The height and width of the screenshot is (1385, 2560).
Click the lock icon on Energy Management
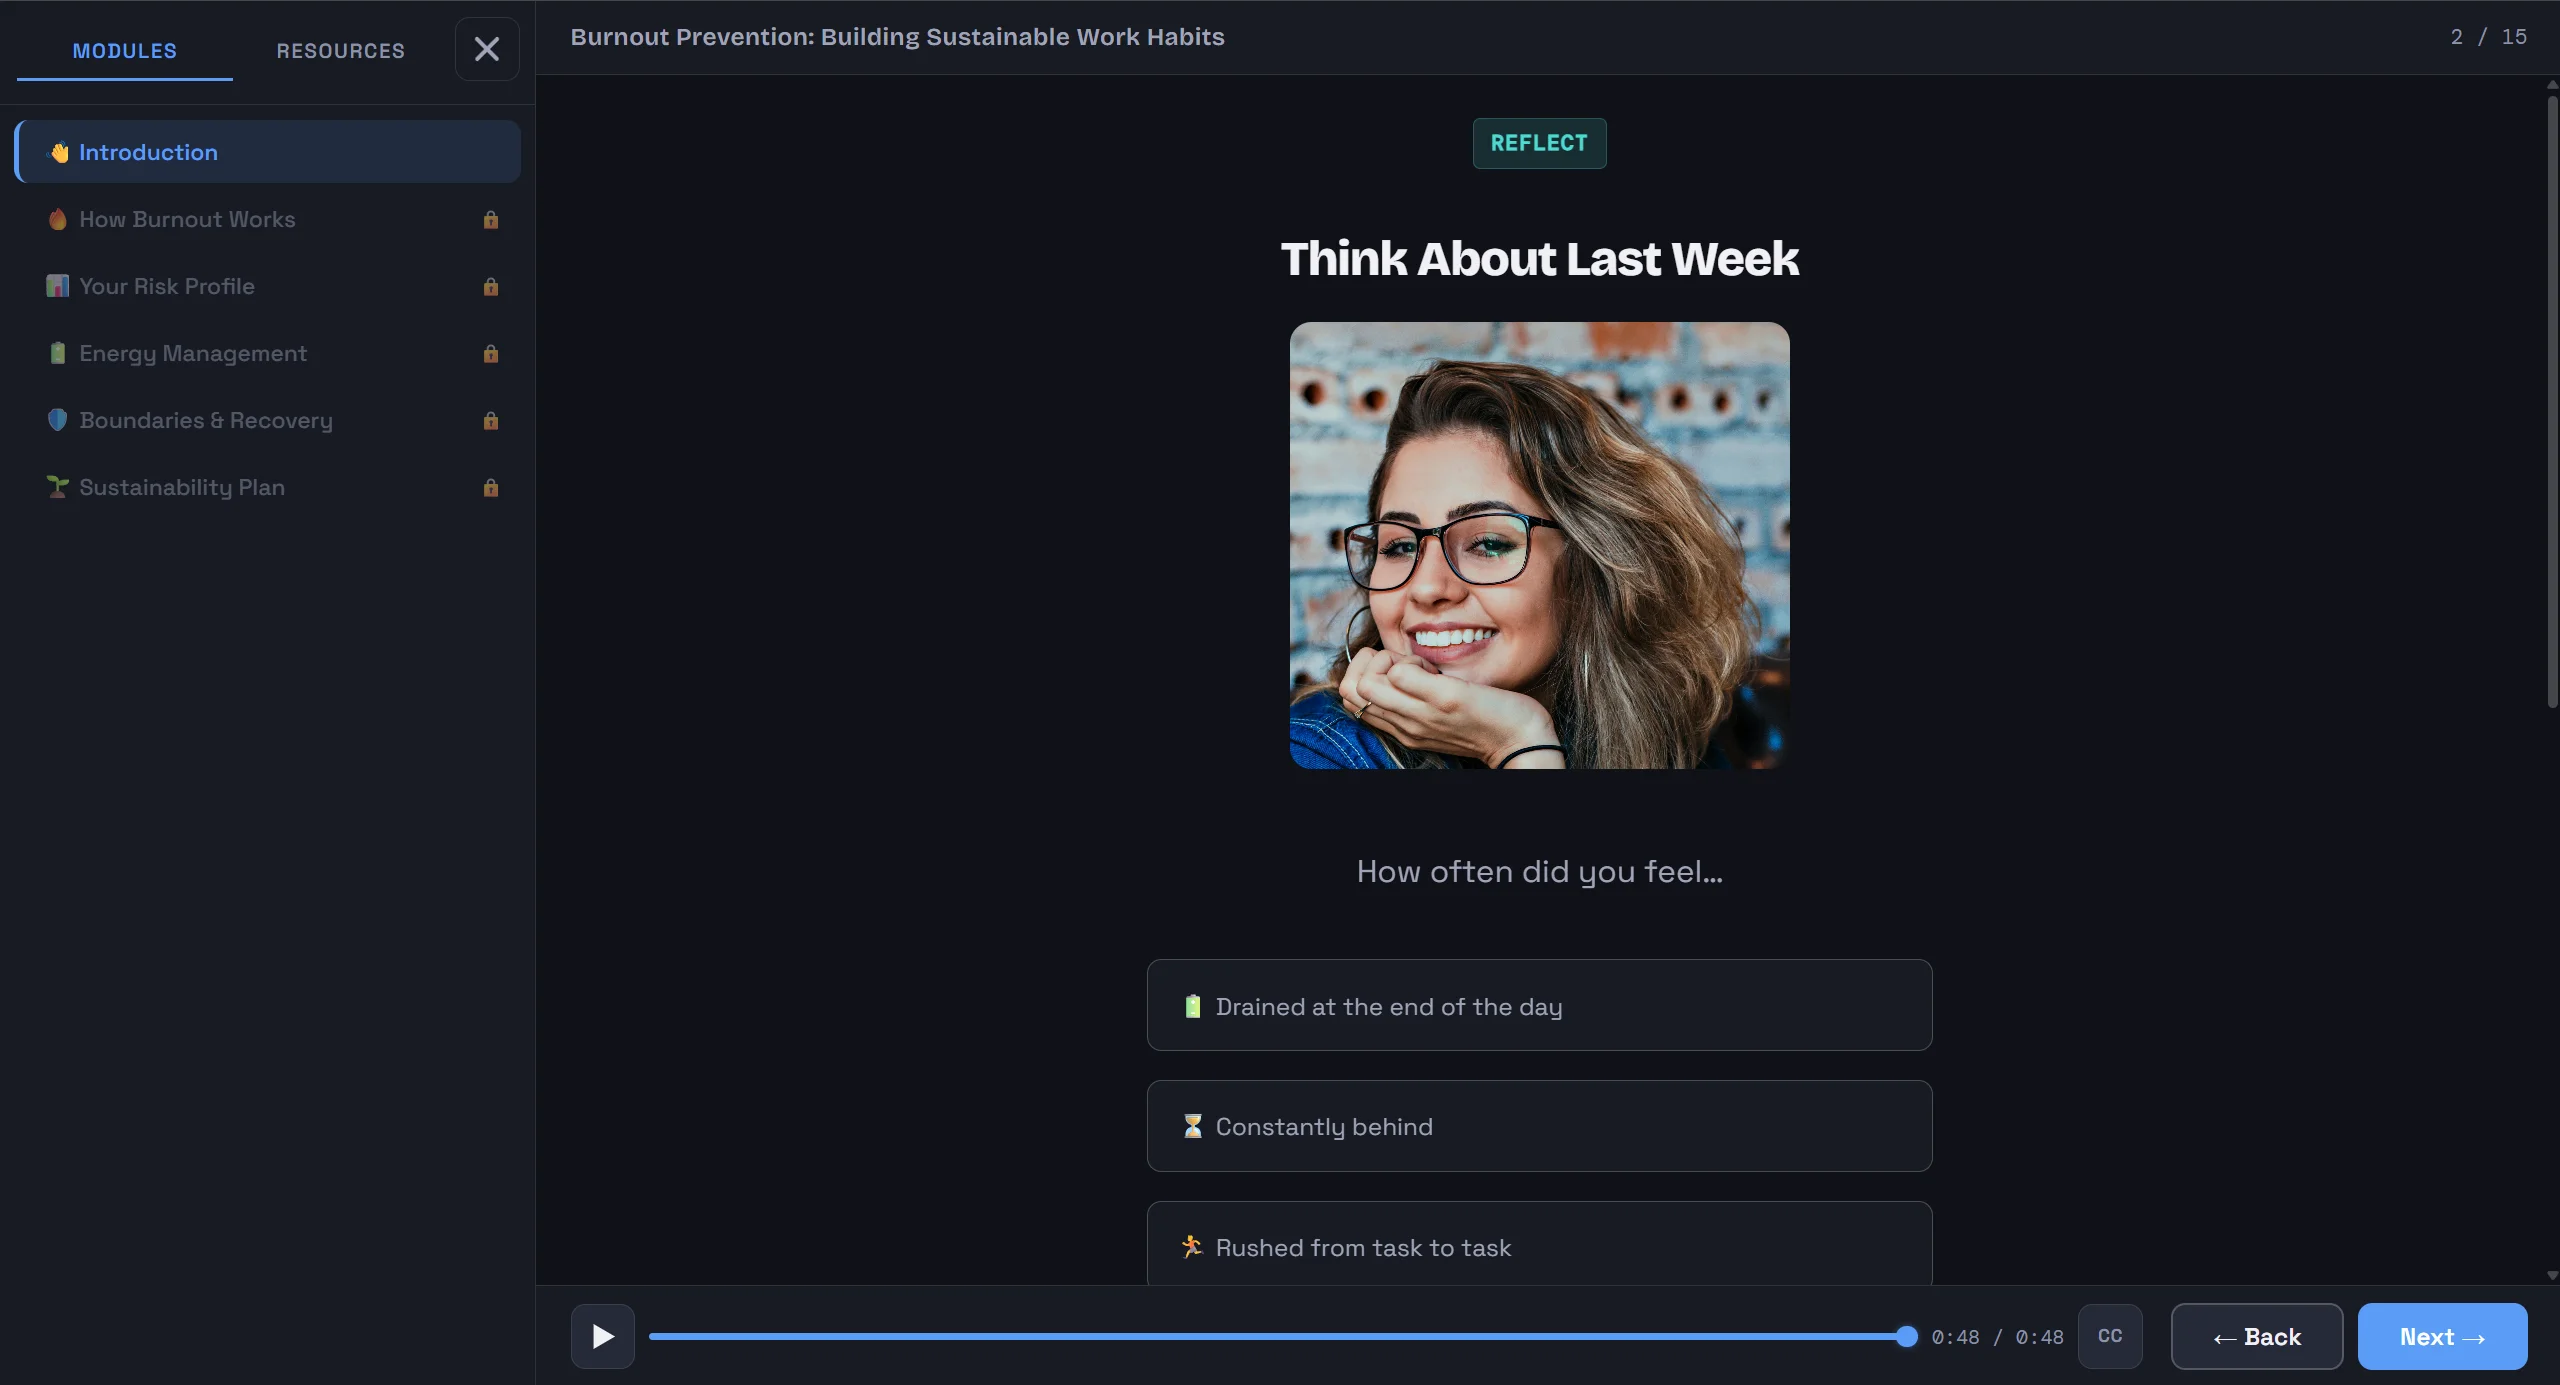pos(491,353)
